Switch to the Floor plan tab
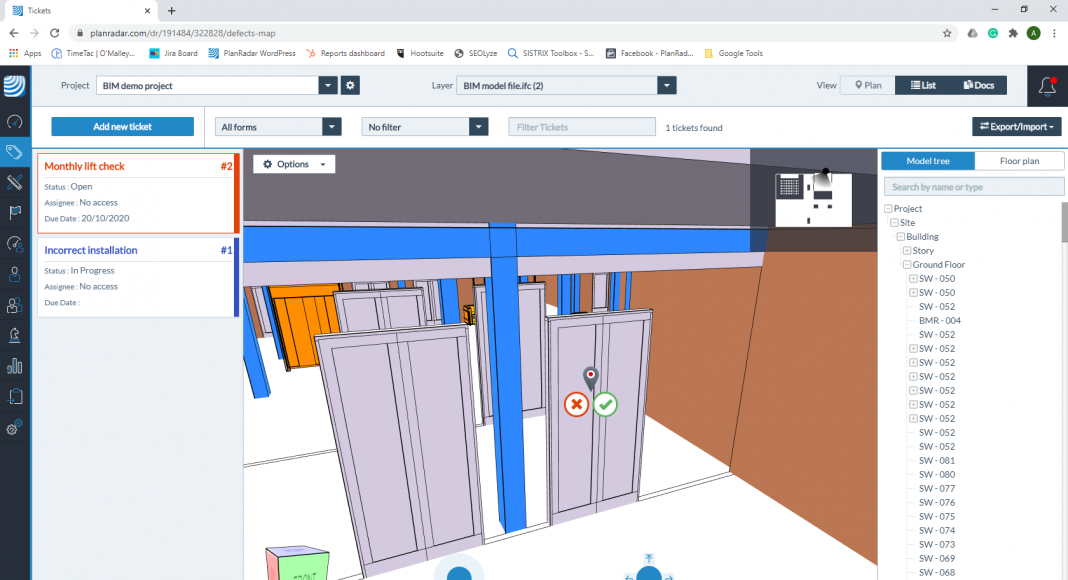The image size is (1068, 580). 1019,161
